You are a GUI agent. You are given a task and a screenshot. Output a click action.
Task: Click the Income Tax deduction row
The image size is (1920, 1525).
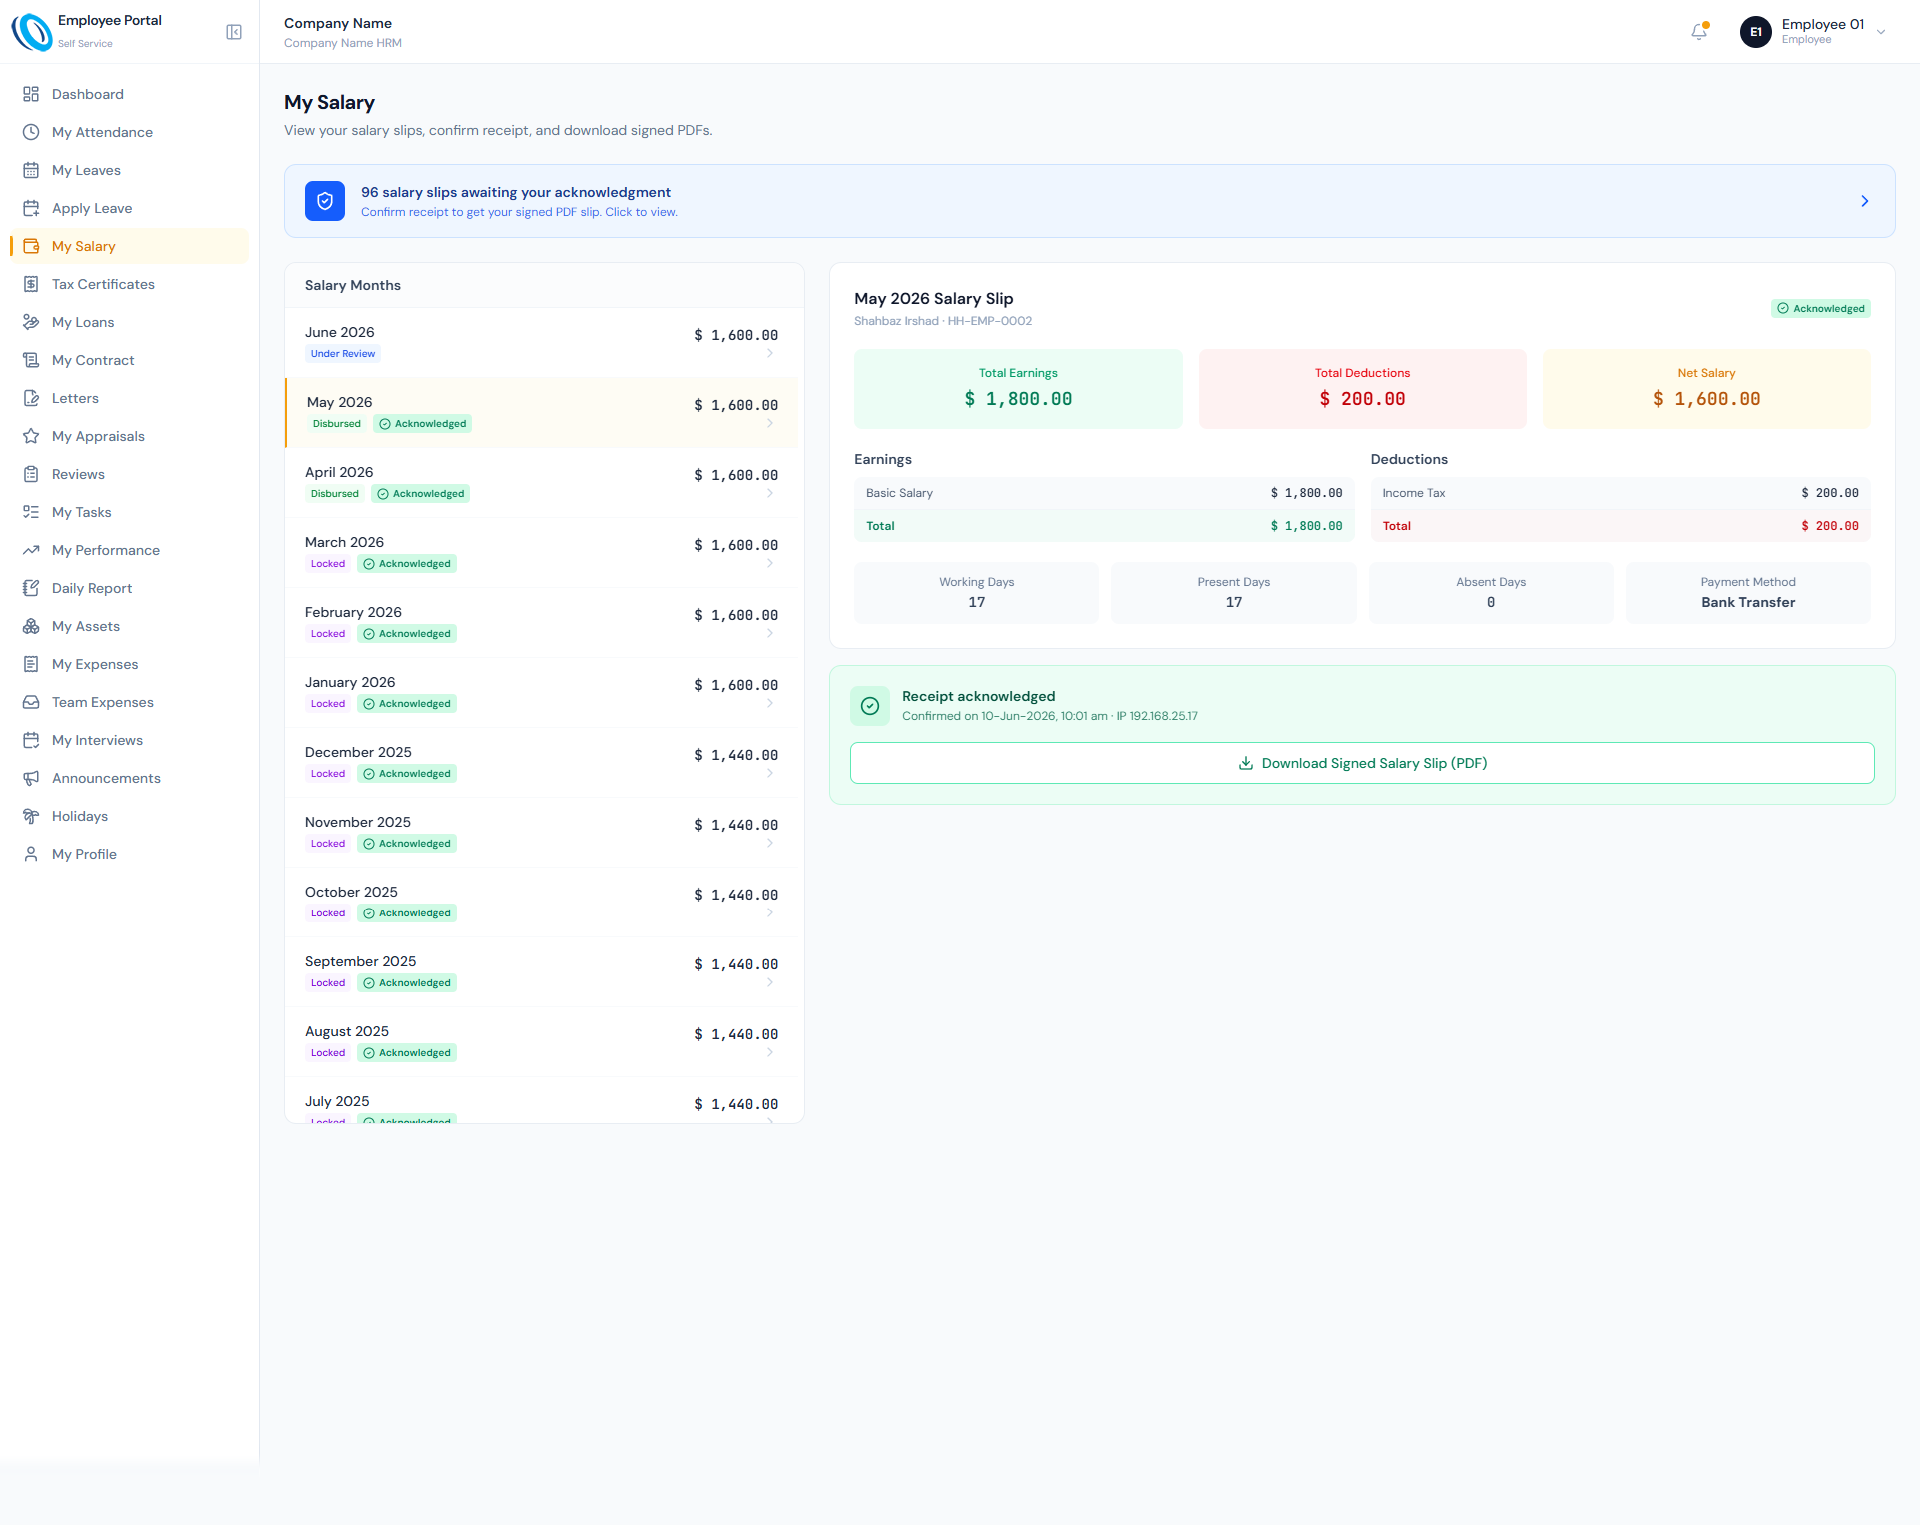point(1620,493)
